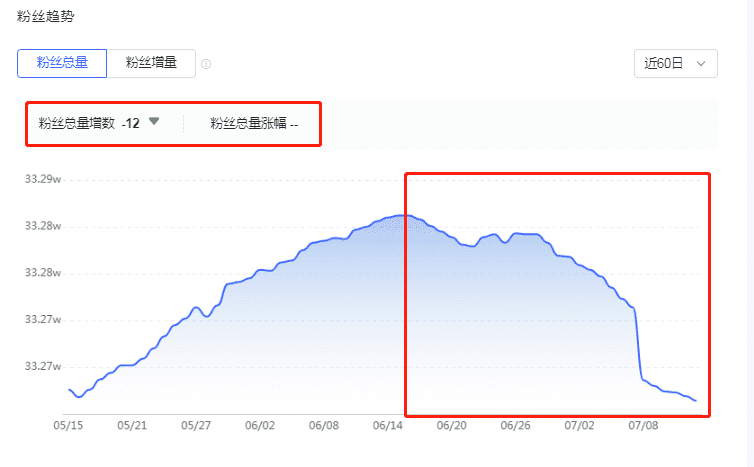The width and height of the screenshot is (754, 467).
Task: Click the 05/21 date on x-axis
Action: (132, 426)
